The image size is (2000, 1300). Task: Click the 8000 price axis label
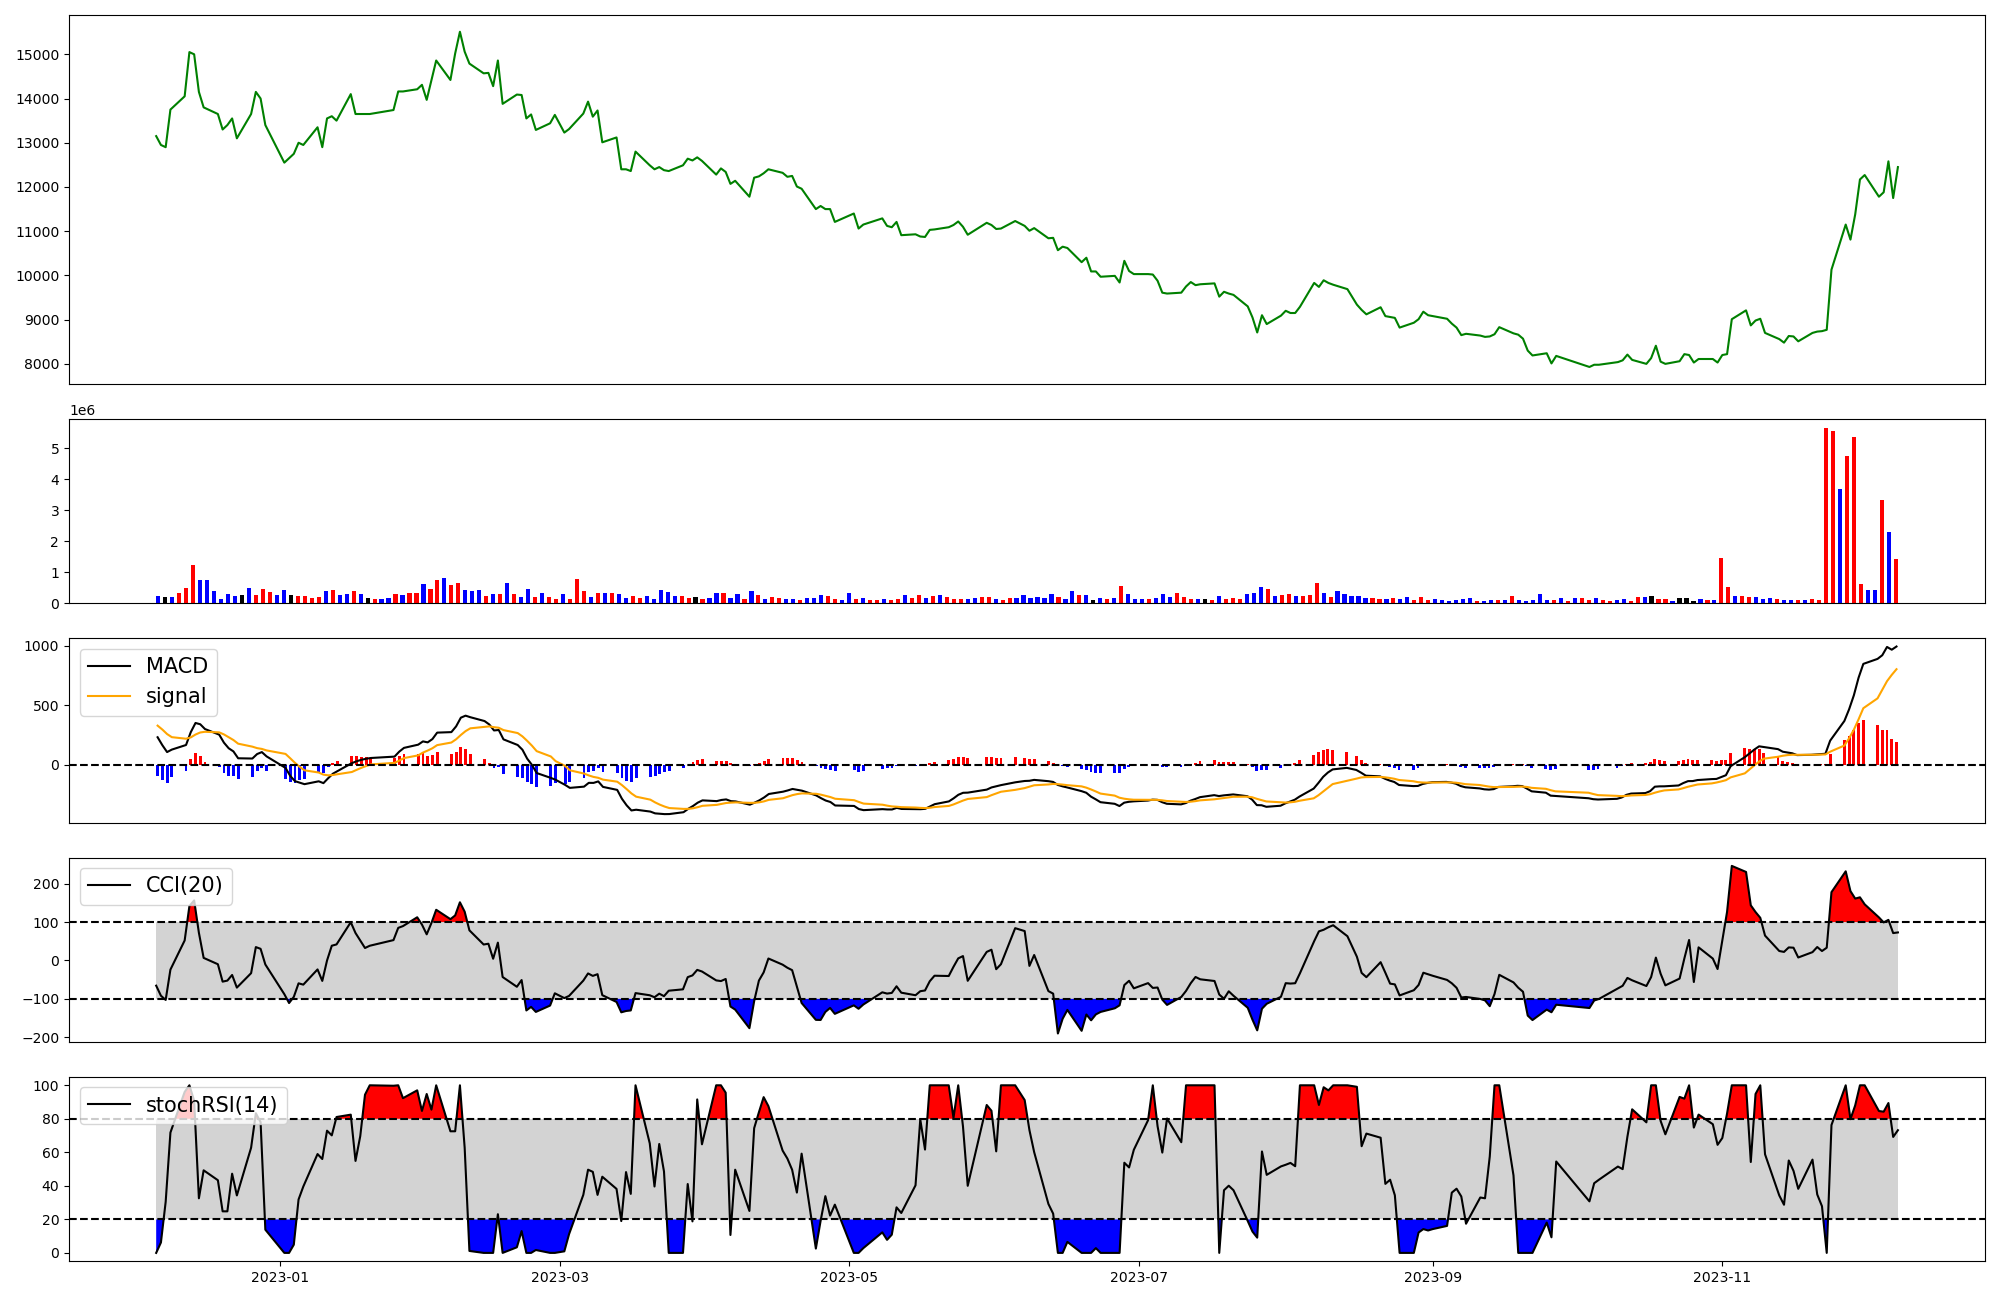tap(42, 364)
